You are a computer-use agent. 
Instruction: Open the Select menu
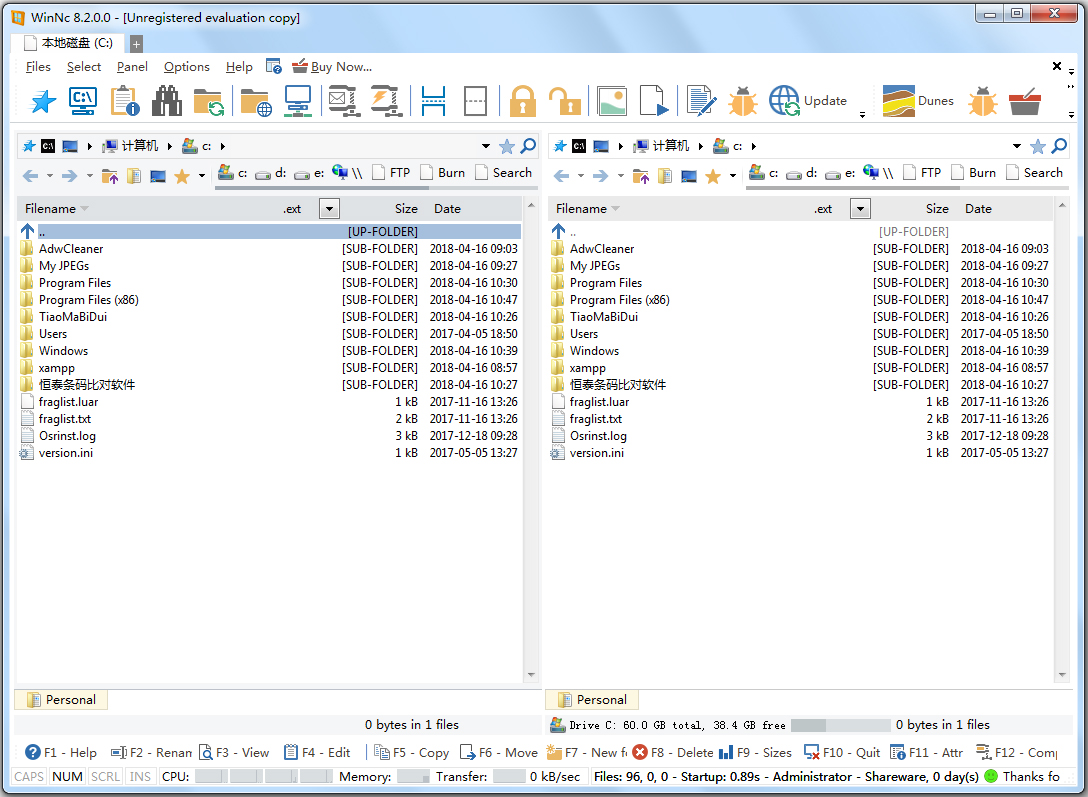pyautogui.click(x=84, y=67)
